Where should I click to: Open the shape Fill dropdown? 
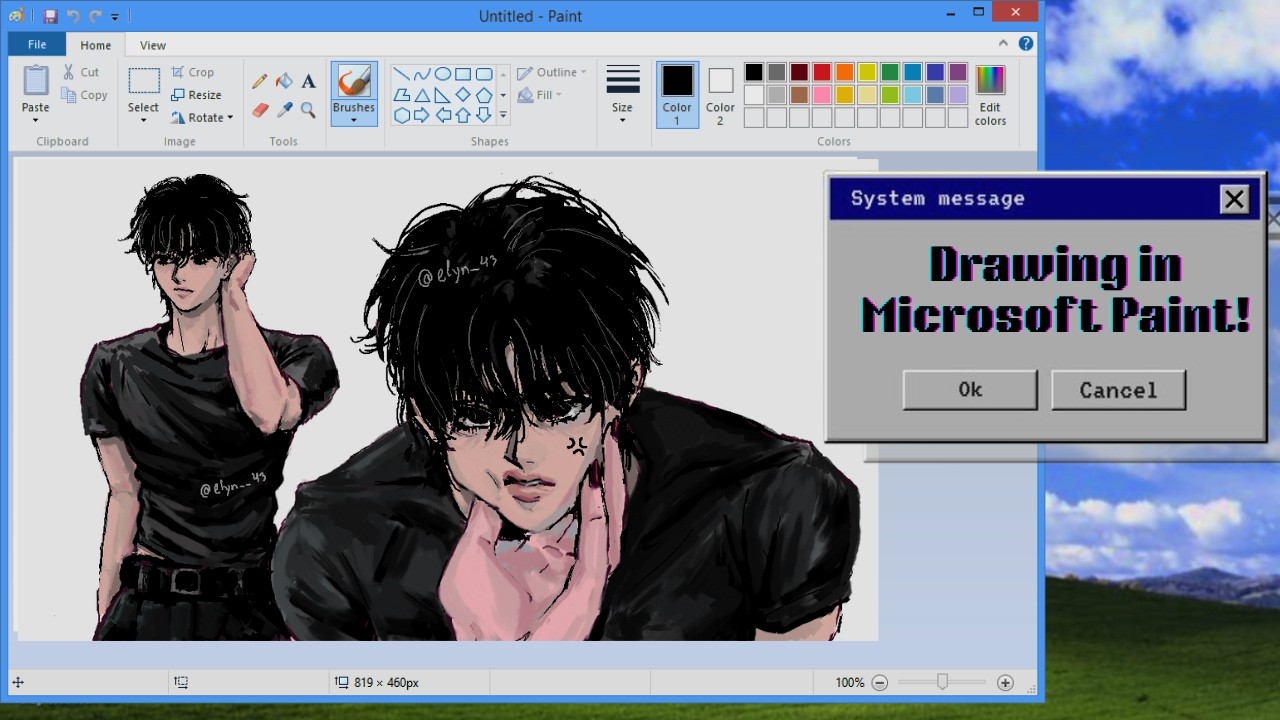(x=540, y=95)
